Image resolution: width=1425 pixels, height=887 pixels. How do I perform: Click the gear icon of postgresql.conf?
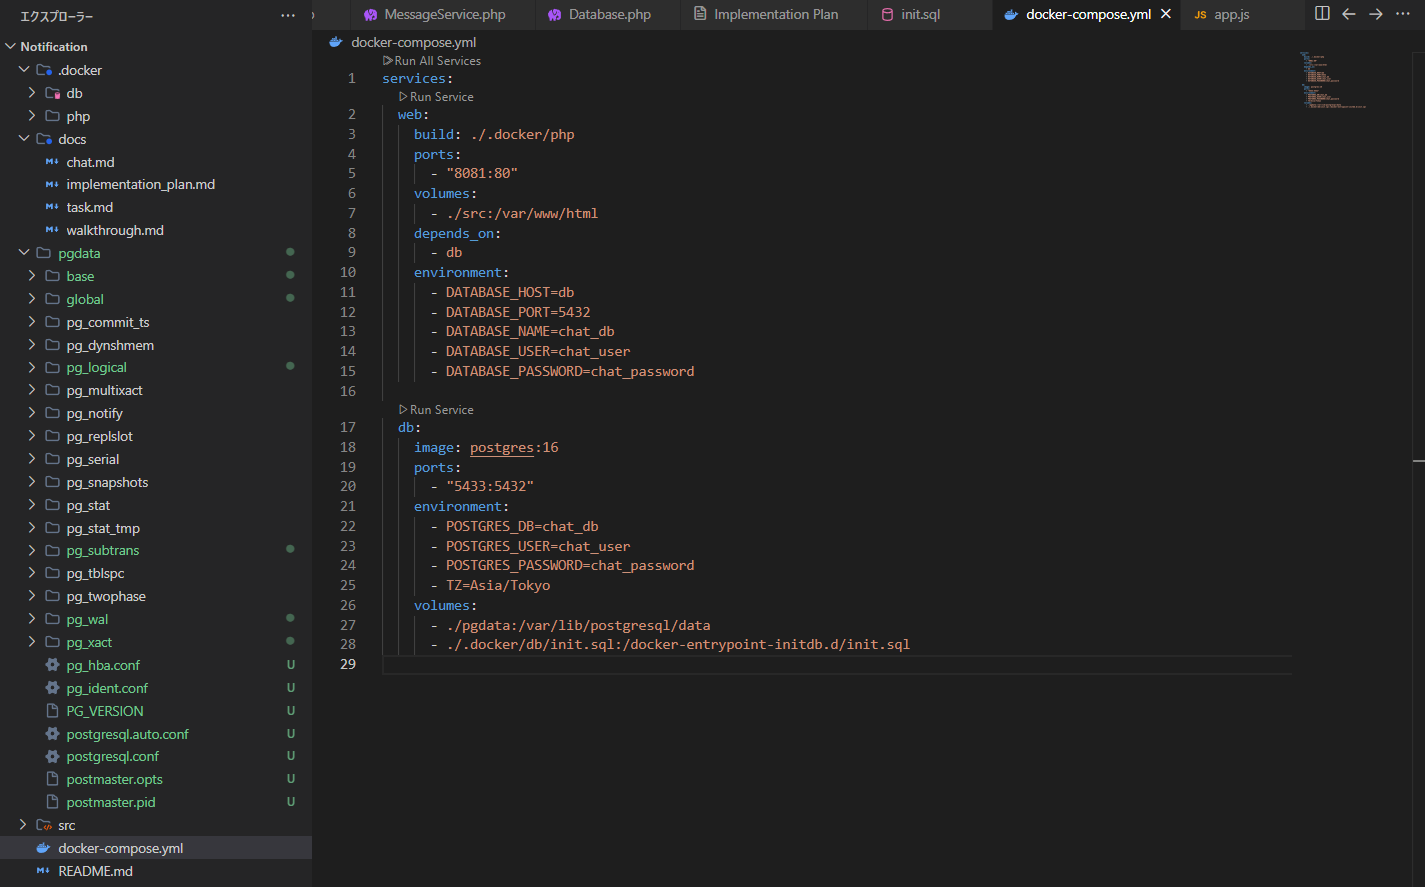pos(53,756)
